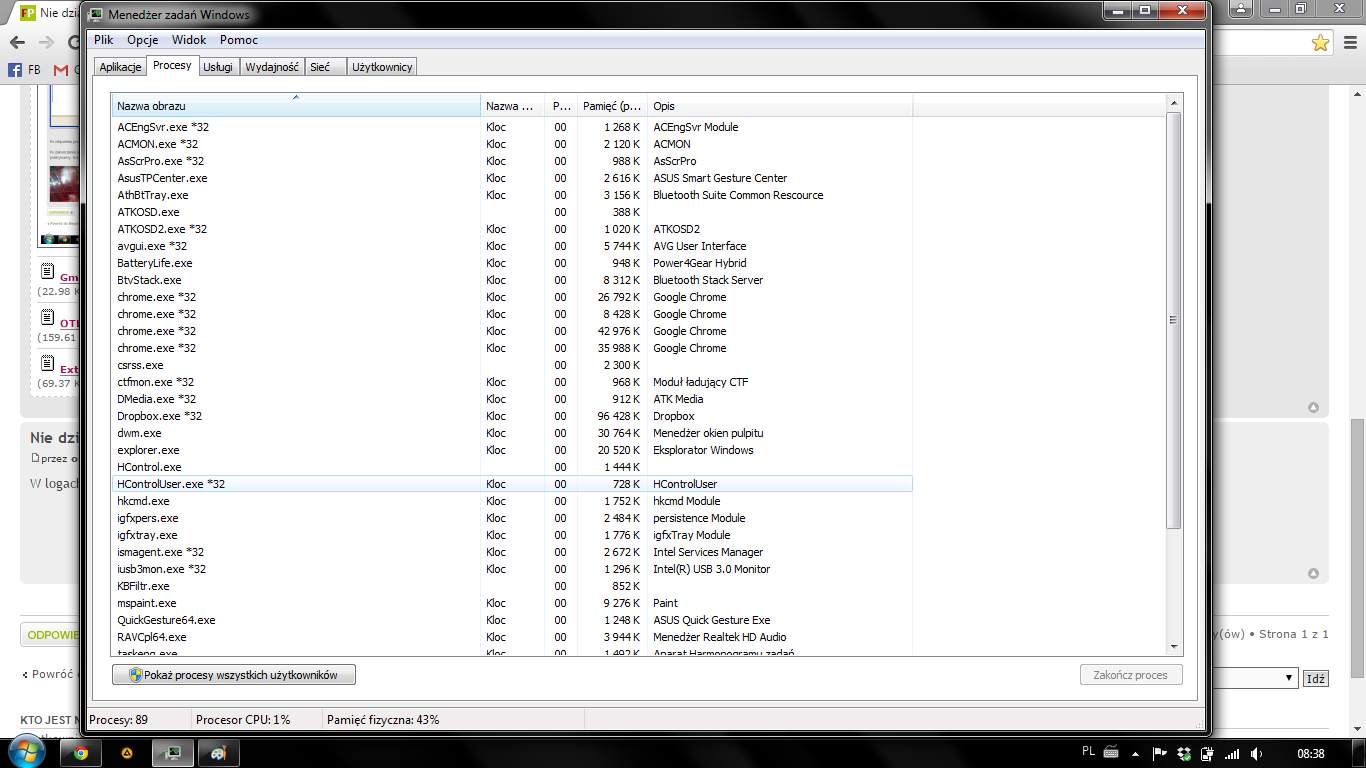This screenshot has width=1366, height=768.
Task: Open the Plik menu
Action: tap(104, 40)
